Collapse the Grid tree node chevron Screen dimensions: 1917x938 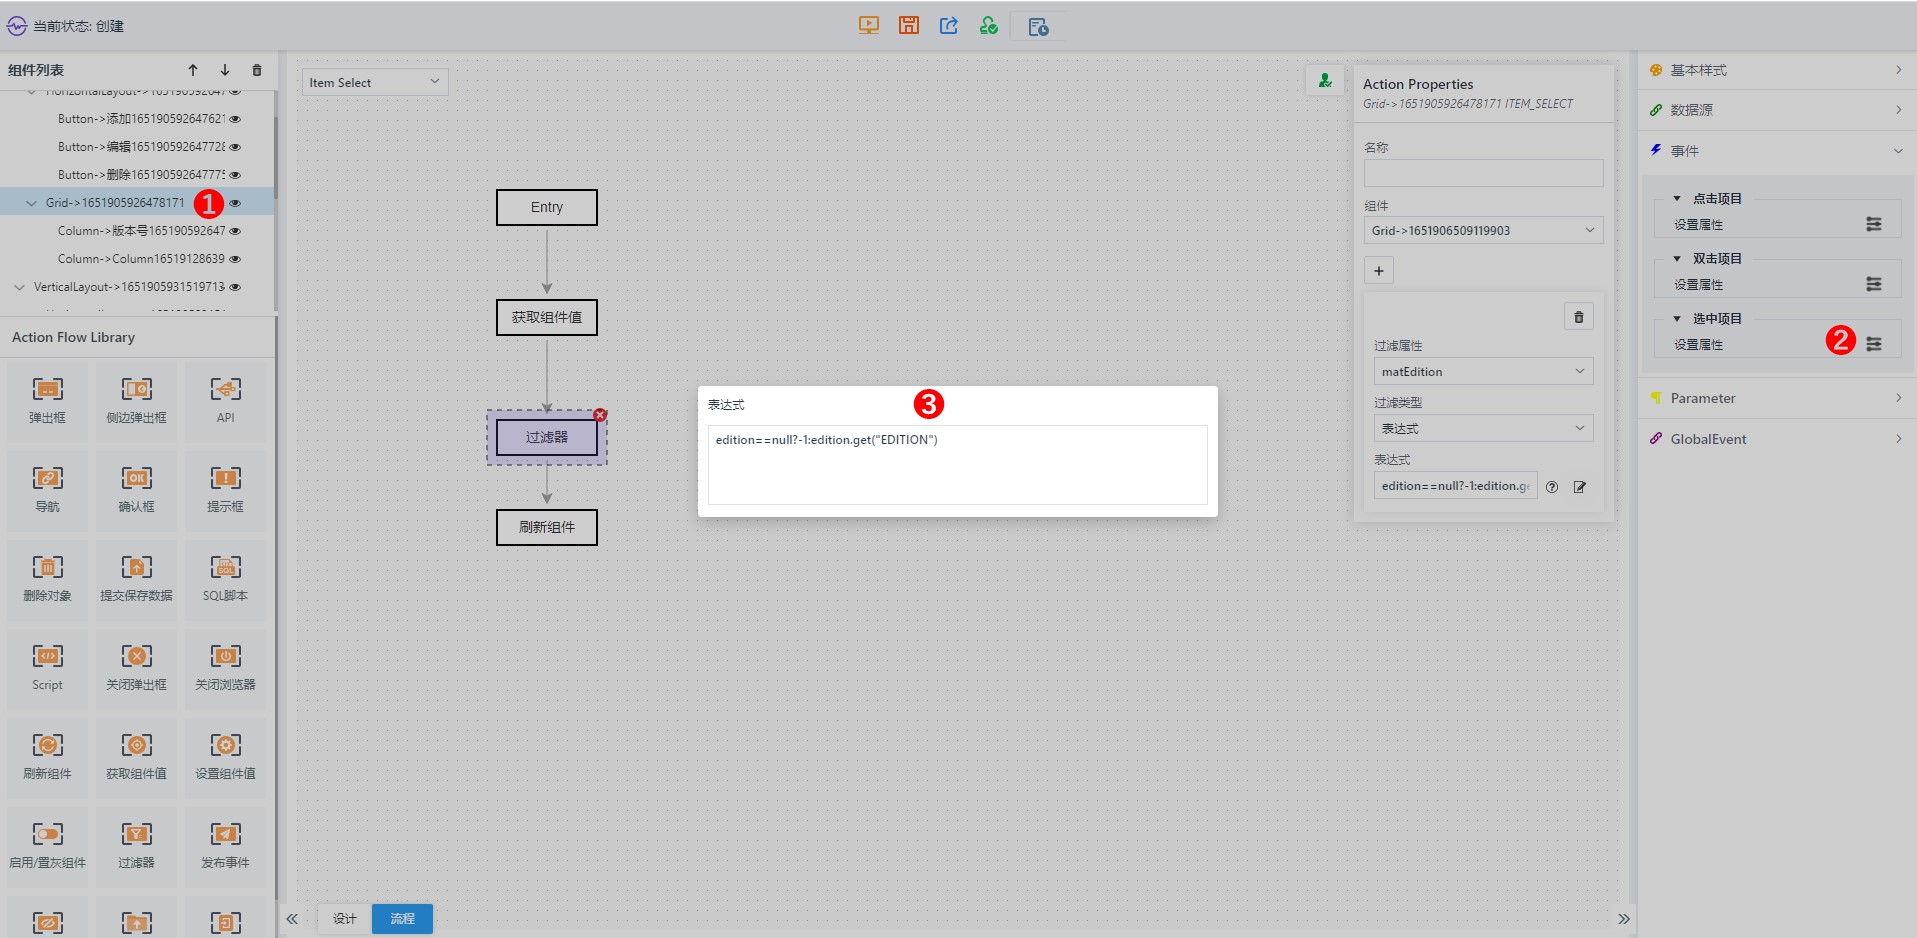click(31, 203)
